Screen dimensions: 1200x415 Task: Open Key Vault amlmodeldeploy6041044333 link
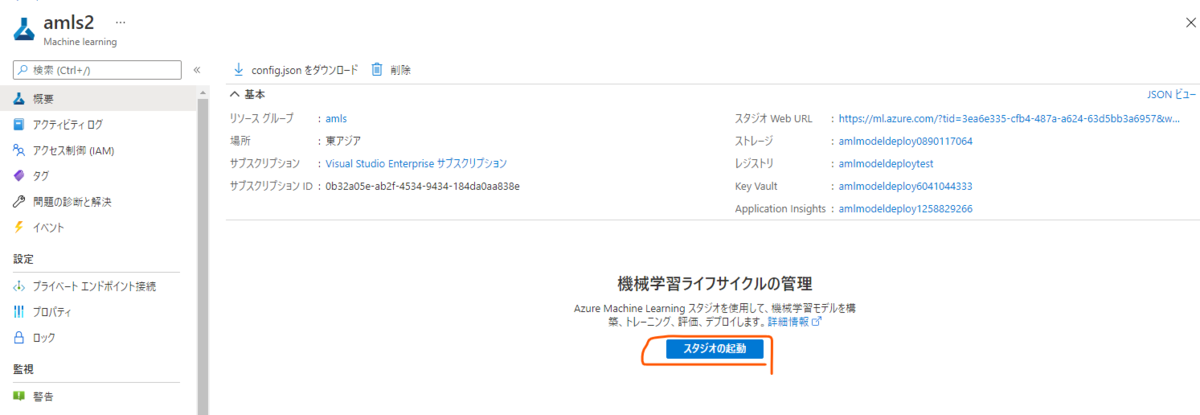pos(905,186)
